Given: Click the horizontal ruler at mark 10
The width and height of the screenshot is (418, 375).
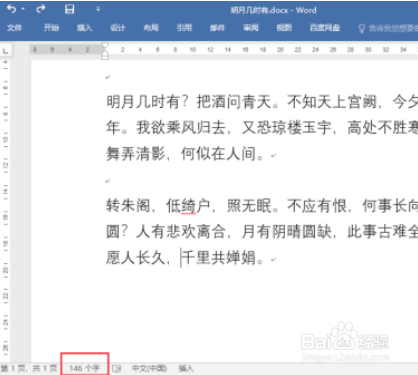Looking at the screenshot, I should (193, 50).
